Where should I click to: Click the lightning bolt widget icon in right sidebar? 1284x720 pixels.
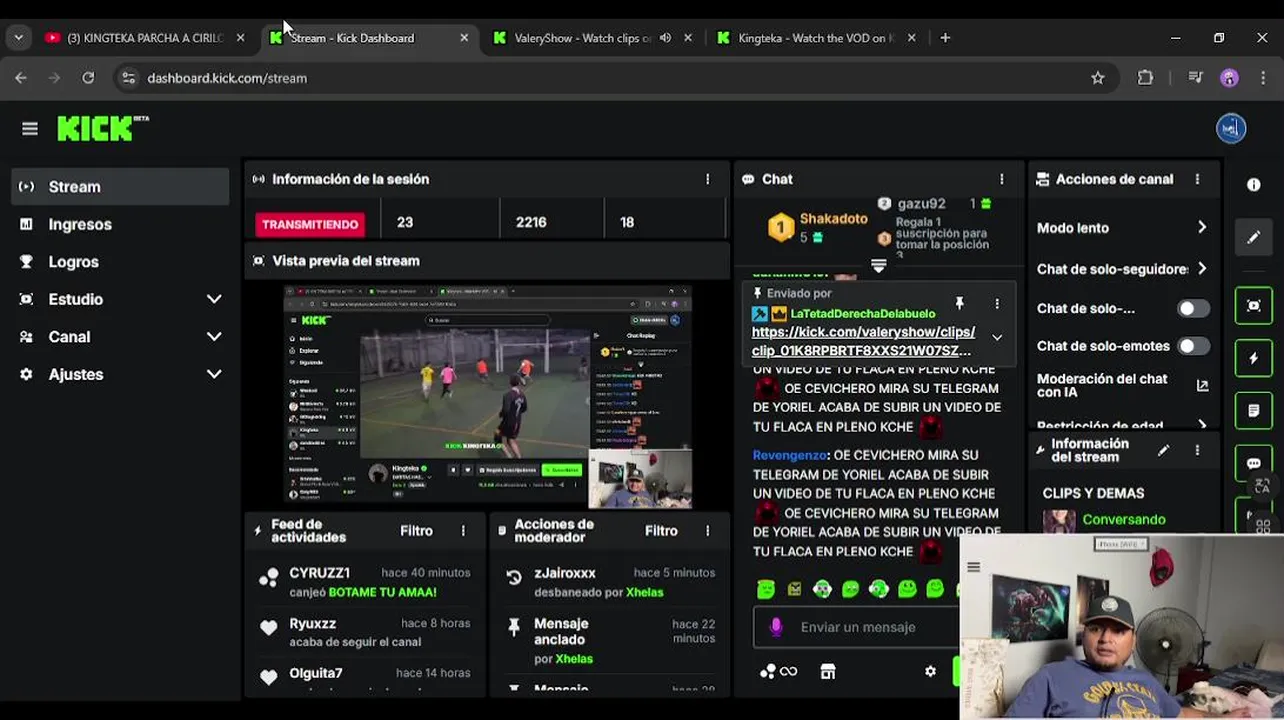pos(1253,358)
